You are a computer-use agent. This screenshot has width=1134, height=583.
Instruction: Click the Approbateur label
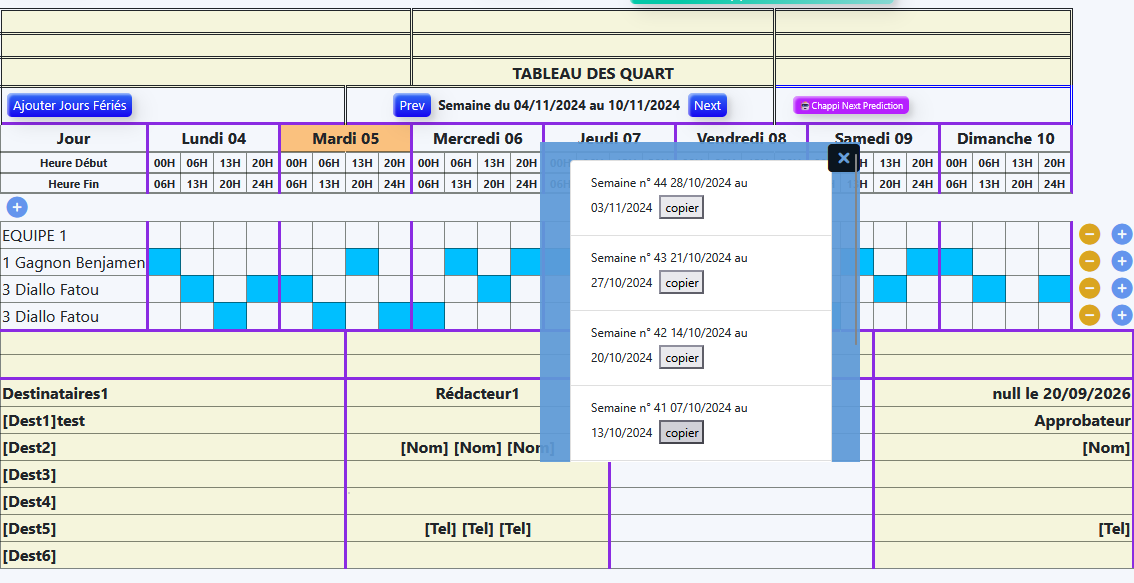pyautogui.click(x=1082, y=421)
